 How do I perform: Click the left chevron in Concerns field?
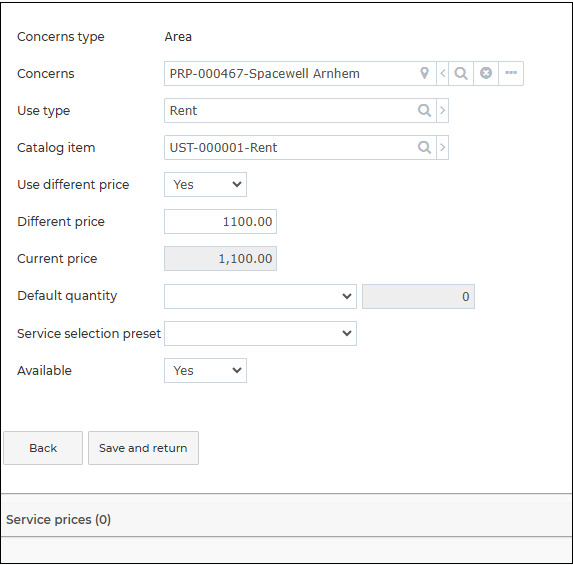pyautogui.click(x=443, y=73)
